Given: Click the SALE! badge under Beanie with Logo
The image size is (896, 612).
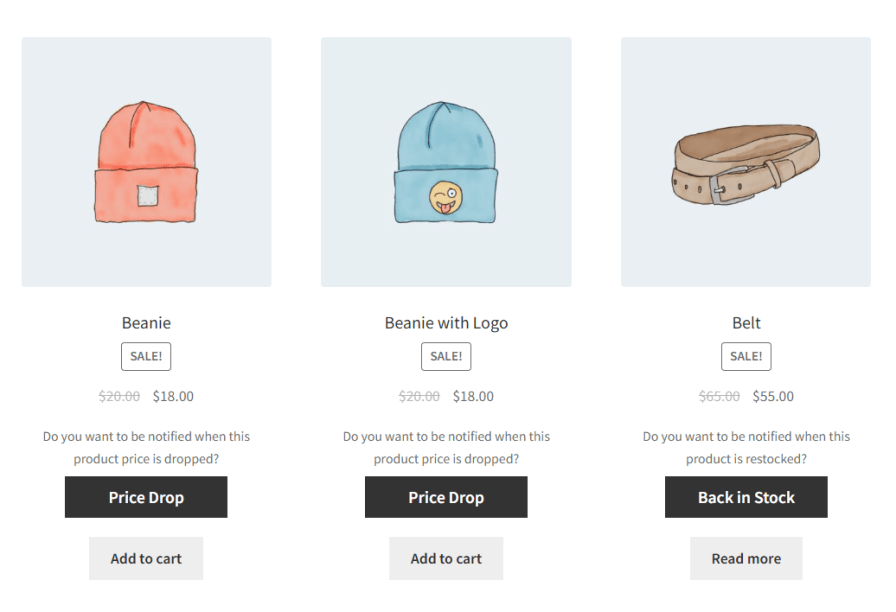Looking at the screenshot, I should (x=446, y=356).
